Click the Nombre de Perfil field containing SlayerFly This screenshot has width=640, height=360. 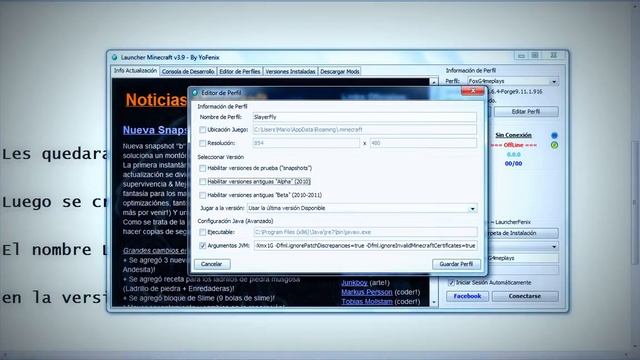(x=364, y=117)
